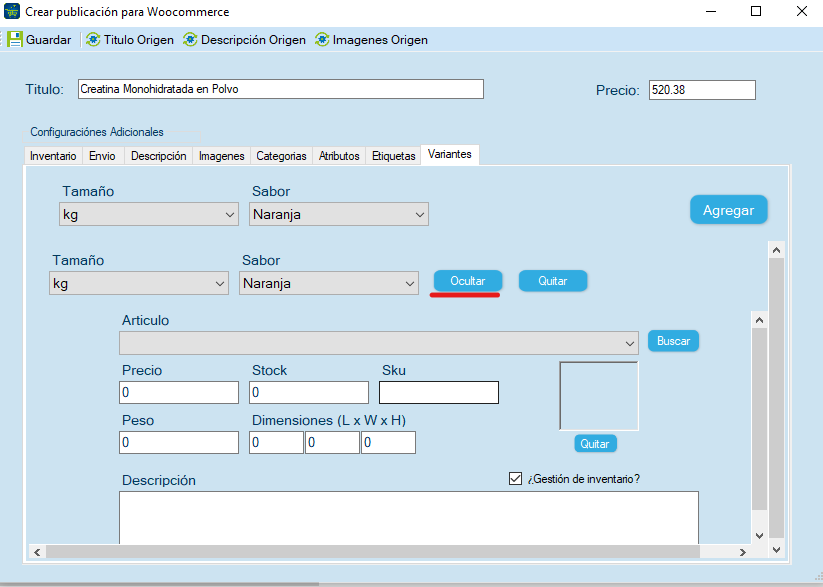
Task: Click the Stock input field
Action: click(x=309, y=392)
